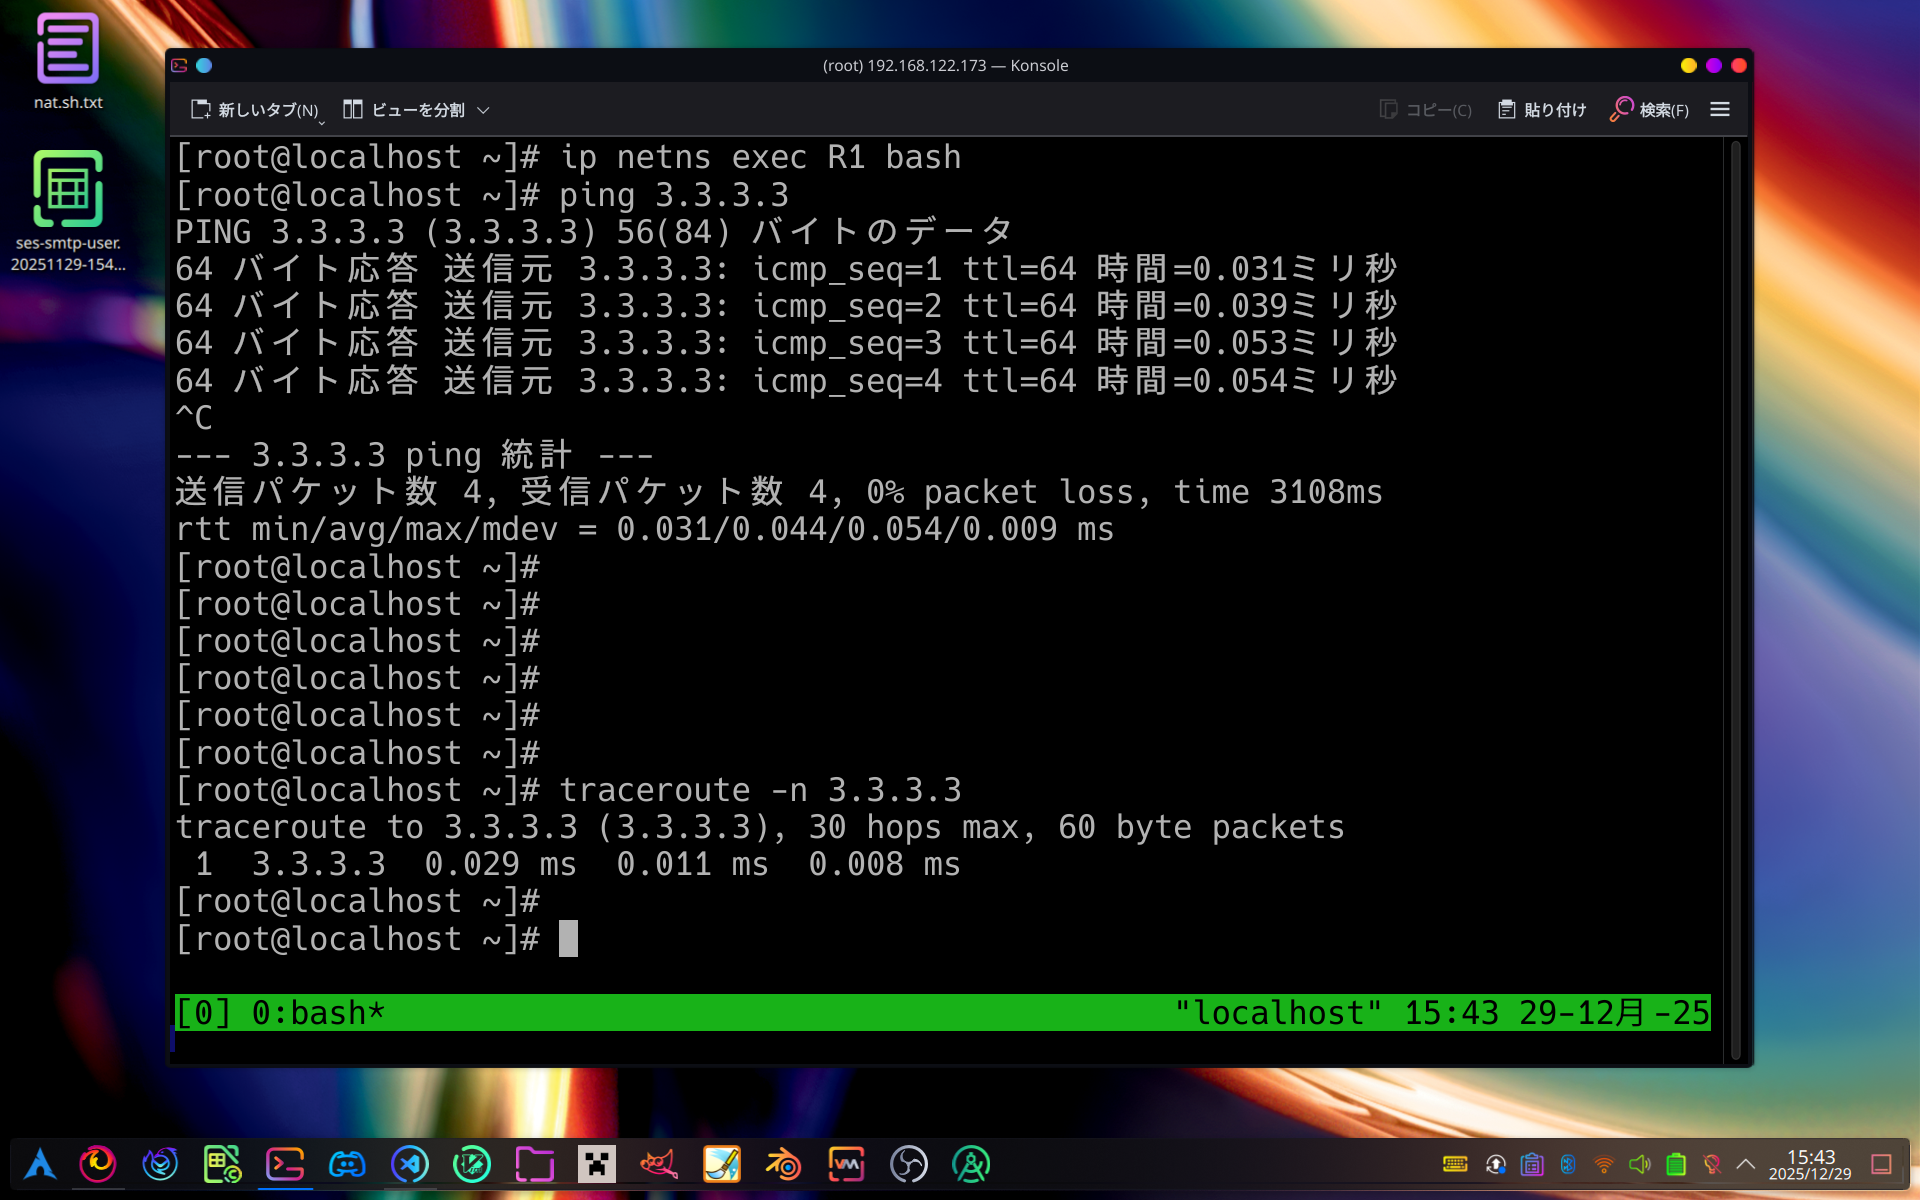Toggle Bluetooth from the tray icon

pyautogui.click(x=1568, y=1164)
